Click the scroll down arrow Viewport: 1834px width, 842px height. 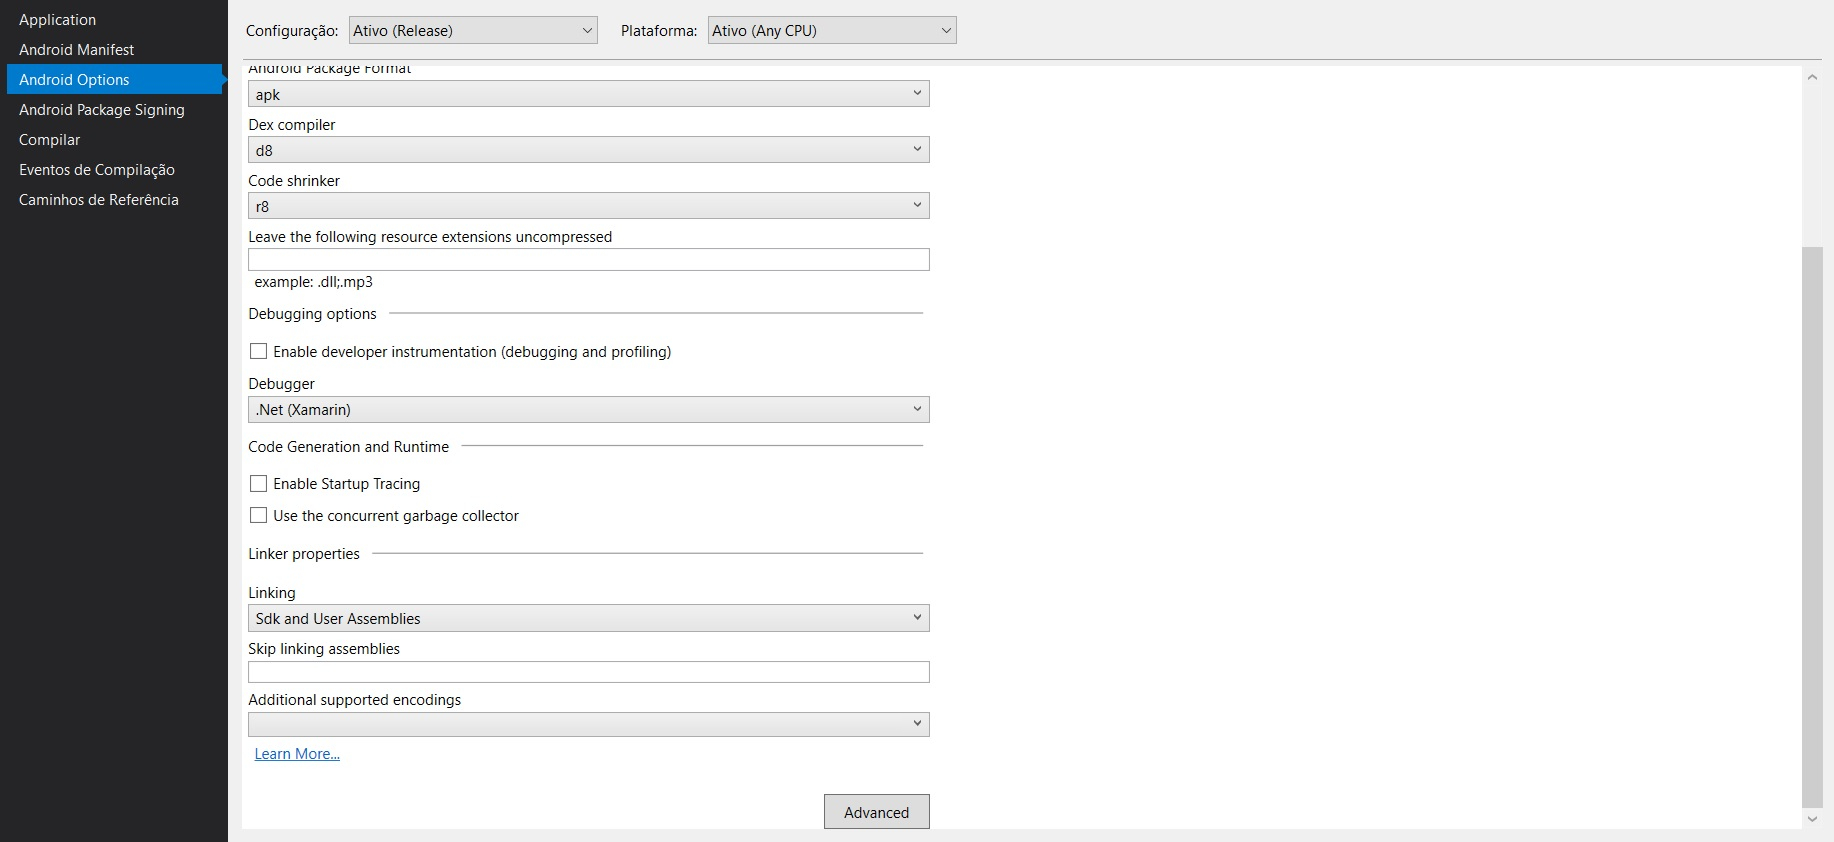coord(1812,819)
